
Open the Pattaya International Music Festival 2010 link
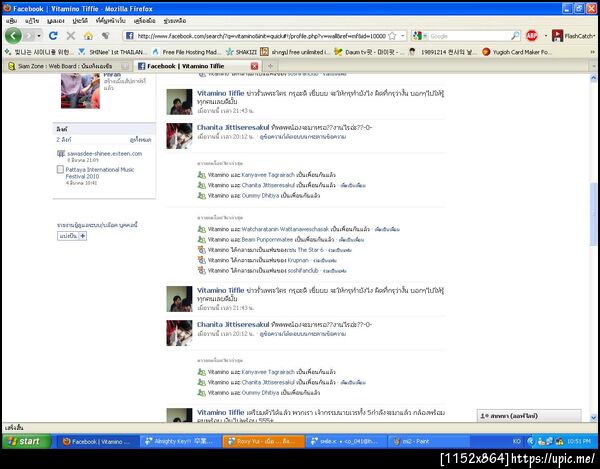pyautogui.click(x=100, y=173)
